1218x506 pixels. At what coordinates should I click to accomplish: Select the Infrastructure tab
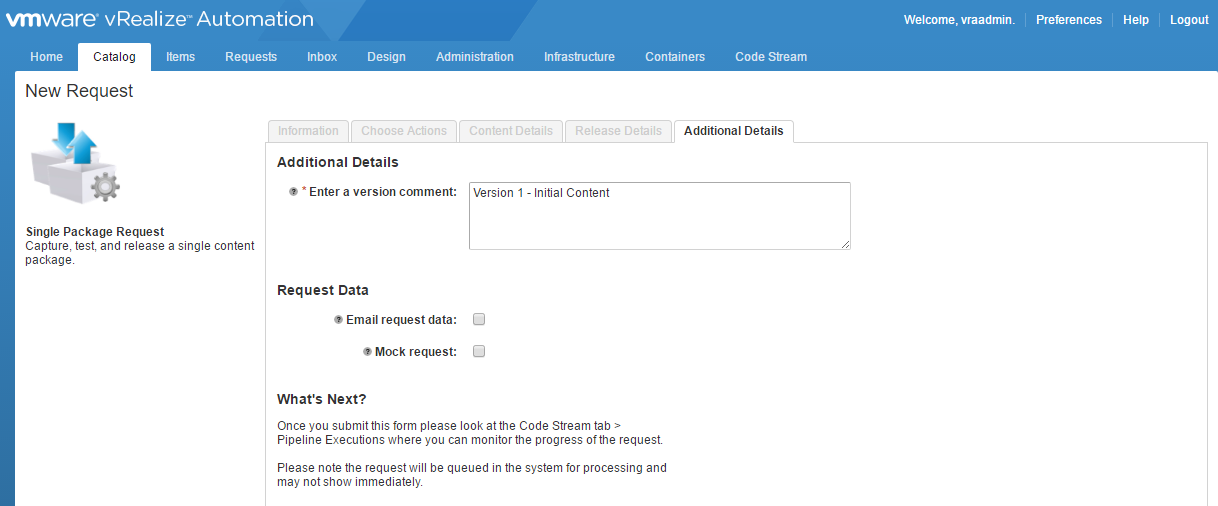pyautogui.click(x=579, y=57)
